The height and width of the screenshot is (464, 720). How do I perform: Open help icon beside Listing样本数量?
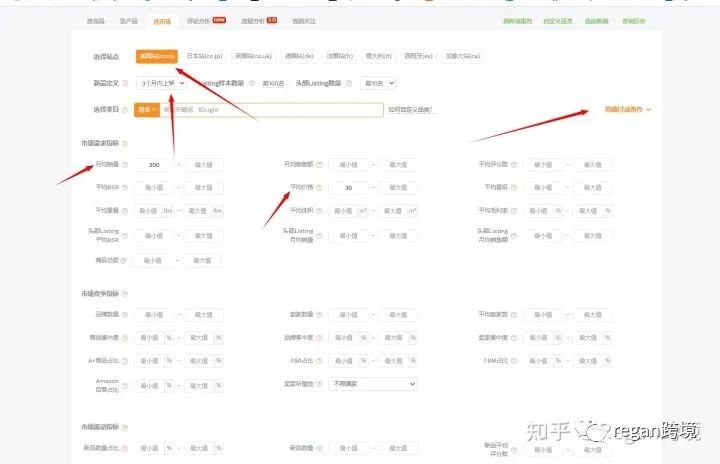click(x=252, y=84)
